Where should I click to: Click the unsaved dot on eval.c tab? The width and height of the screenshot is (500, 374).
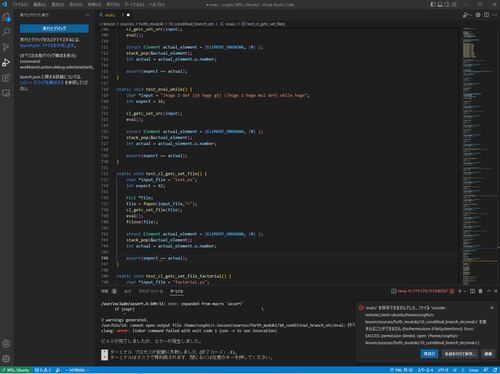tap(128, 15)
